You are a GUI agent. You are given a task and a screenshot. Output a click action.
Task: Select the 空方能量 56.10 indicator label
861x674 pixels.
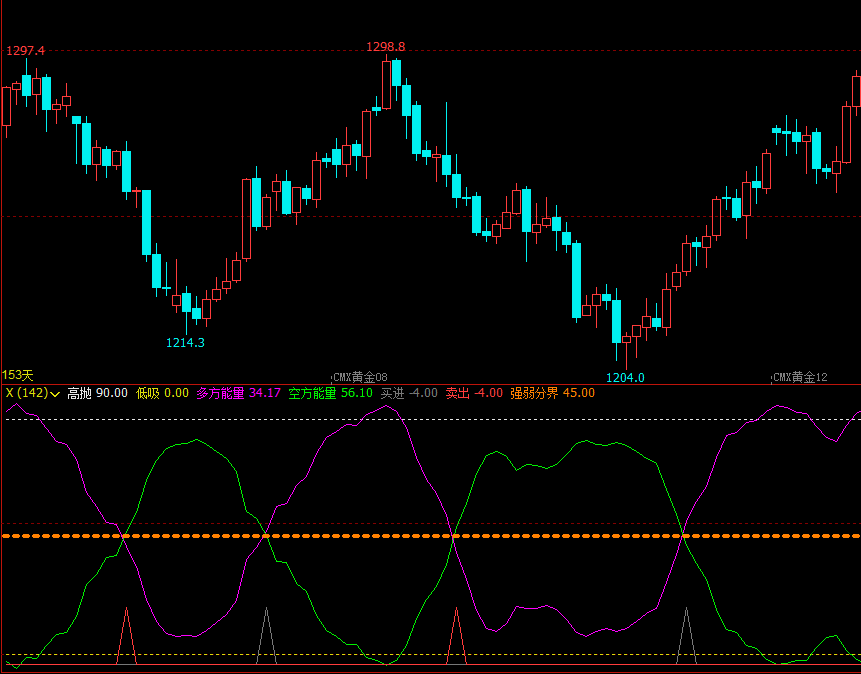pos(330,393)
